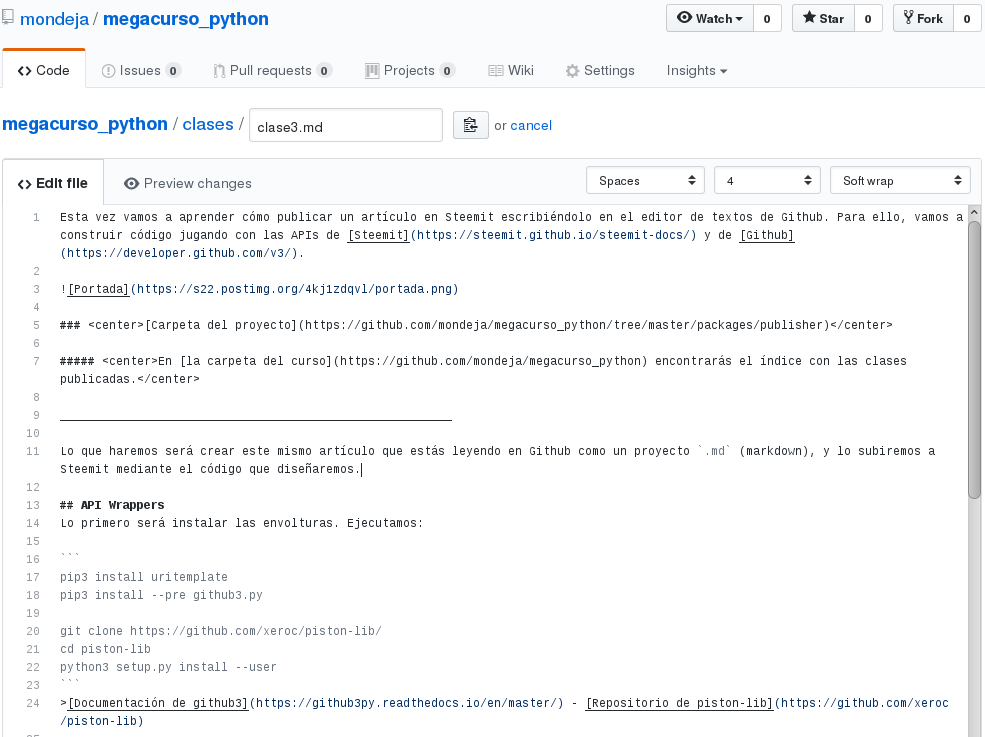The height and width of the screenshot is (737, 985).
Task: Click the 'python3 setup.py install --user' line
Action: point(168,667)
